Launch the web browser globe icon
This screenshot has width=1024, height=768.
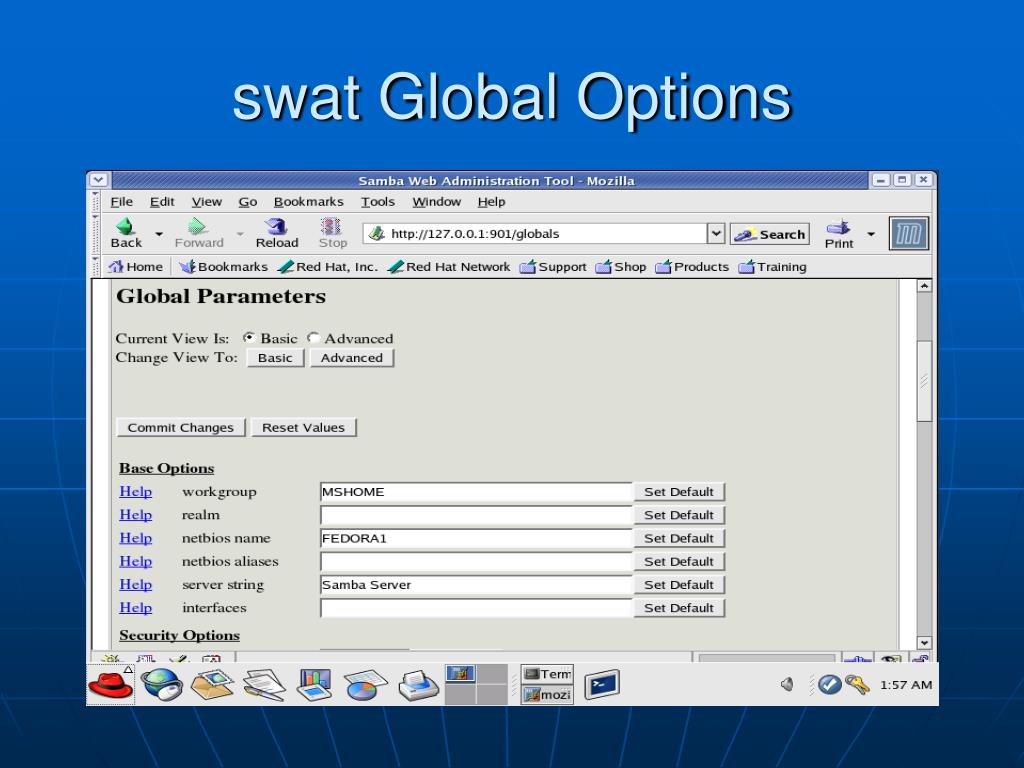tap(161, 684)
